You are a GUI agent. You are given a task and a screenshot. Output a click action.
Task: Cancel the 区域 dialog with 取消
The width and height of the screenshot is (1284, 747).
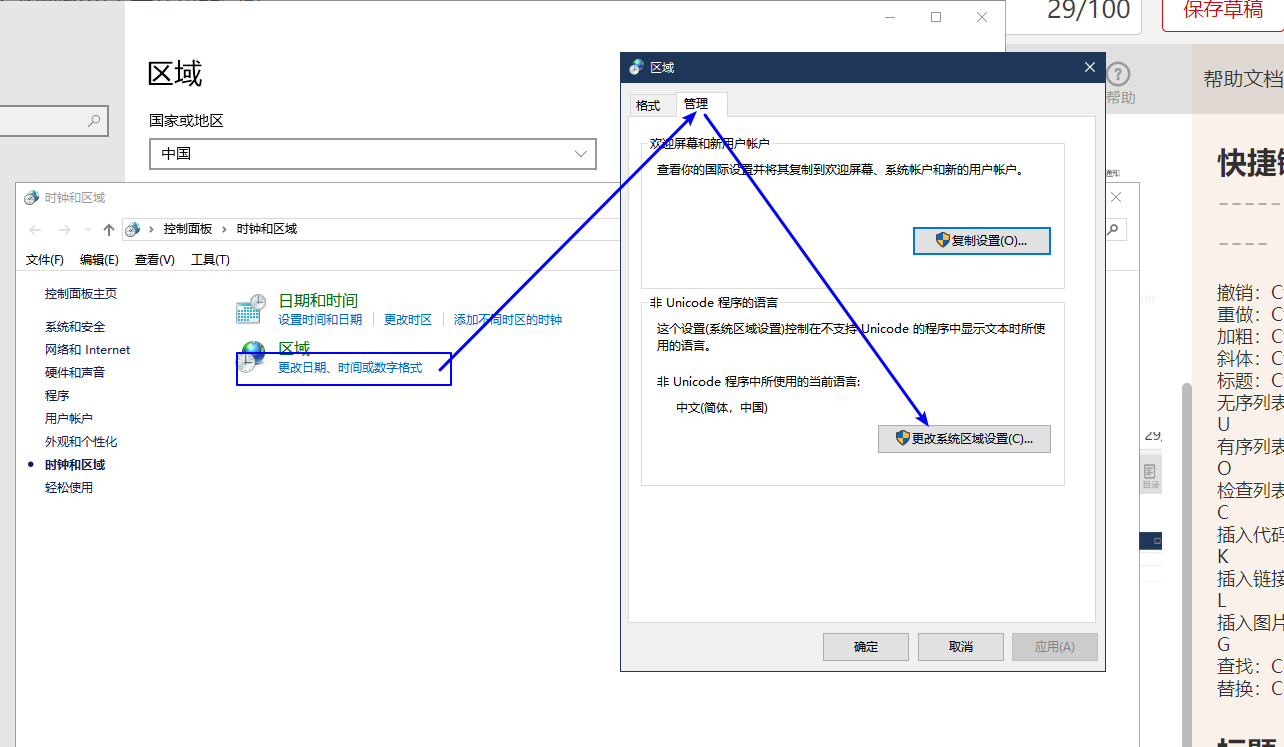[x=961, y=647]
